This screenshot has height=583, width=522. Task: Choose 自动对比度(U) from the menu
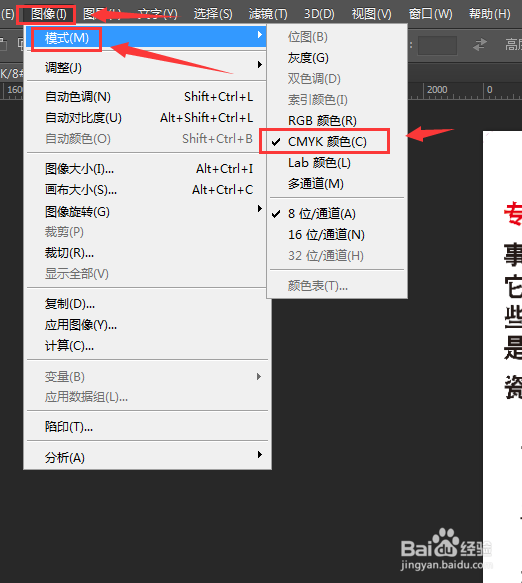click(147, 118)
